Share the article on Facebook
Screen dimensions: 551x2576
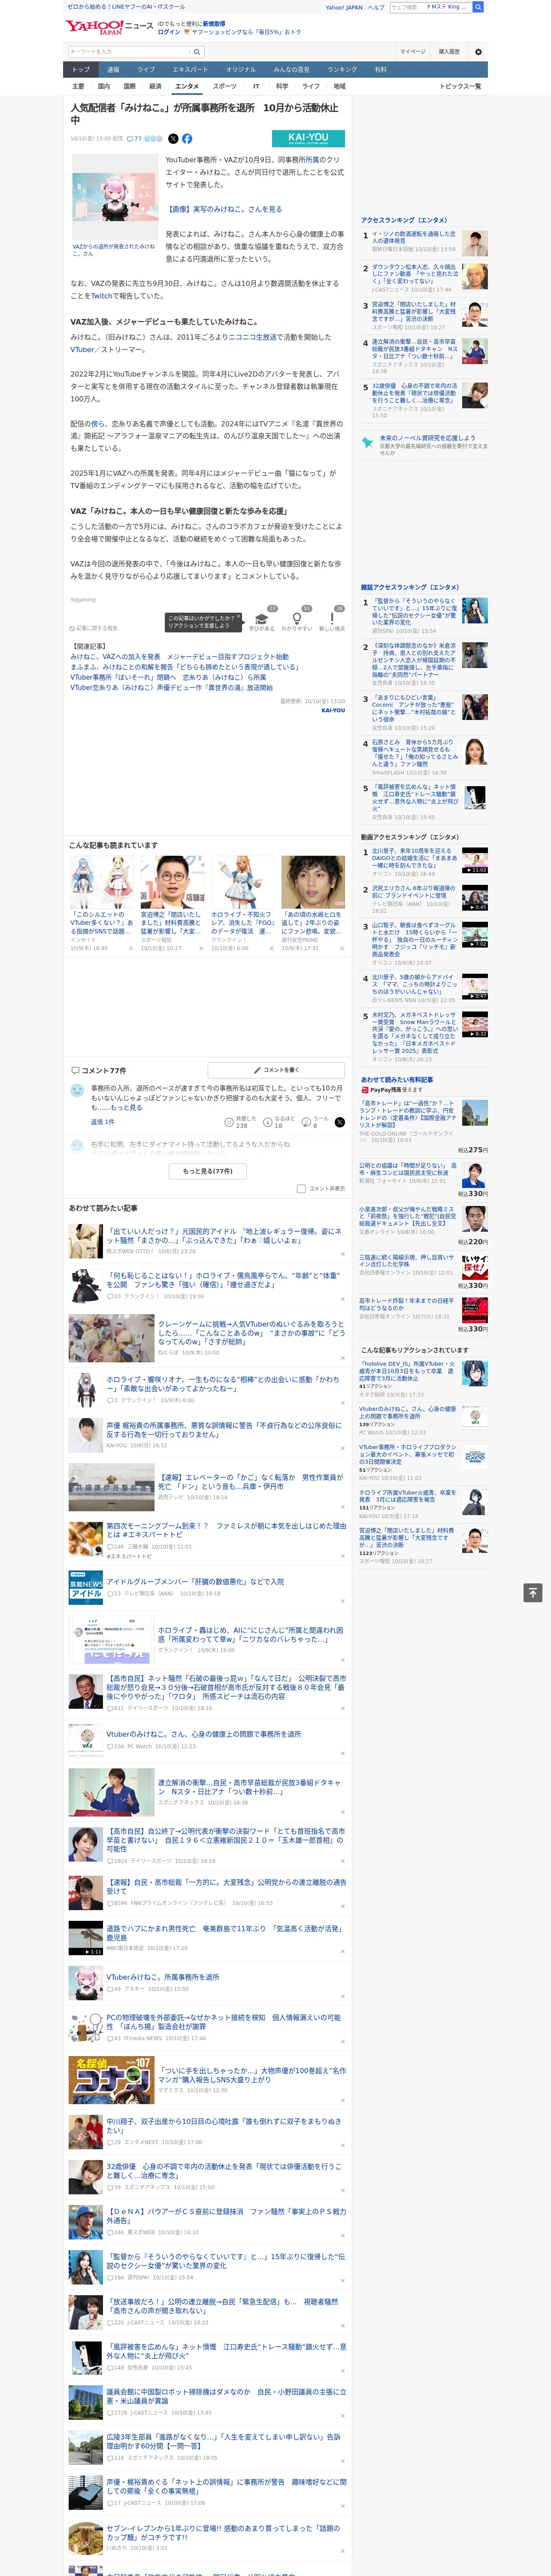pyautogui.click(x=187, y=139)
